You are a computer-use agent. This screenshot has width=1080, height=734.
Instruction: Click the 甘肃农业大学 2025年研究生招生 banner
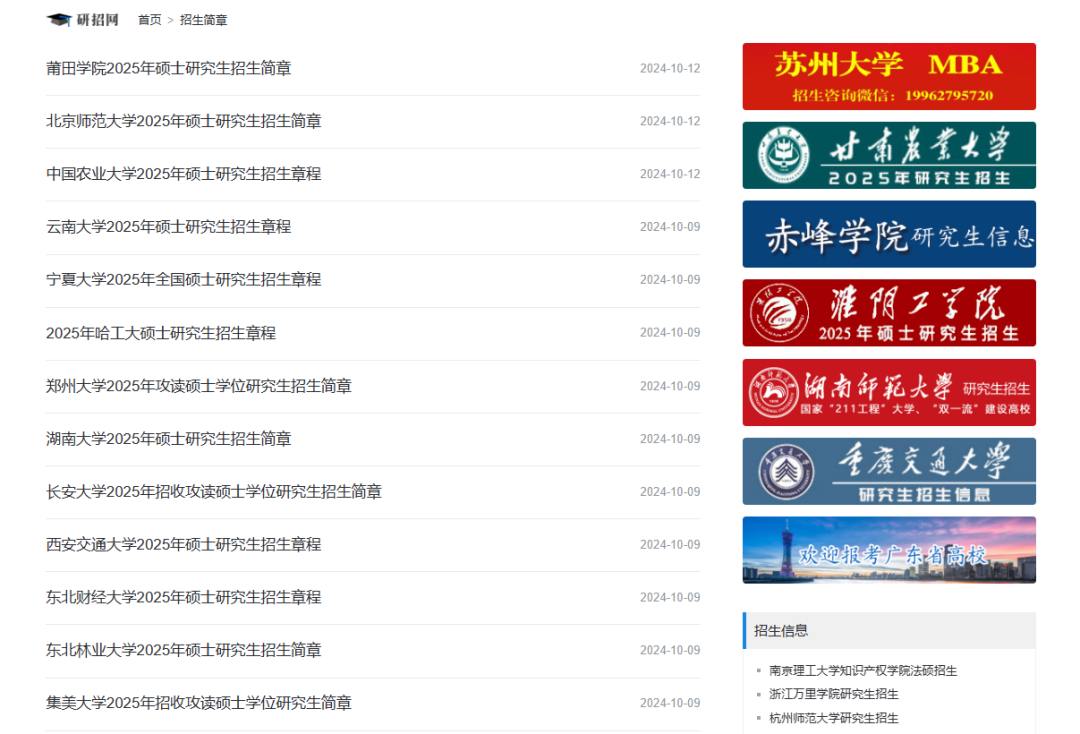click(x=889, y=156)
